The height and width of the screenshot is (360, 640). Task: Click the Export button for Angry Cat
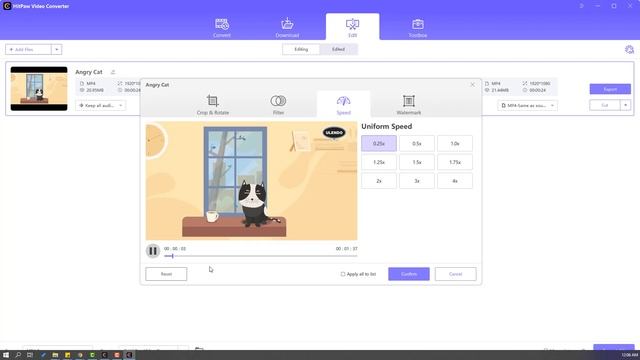(x=610, y=89)
